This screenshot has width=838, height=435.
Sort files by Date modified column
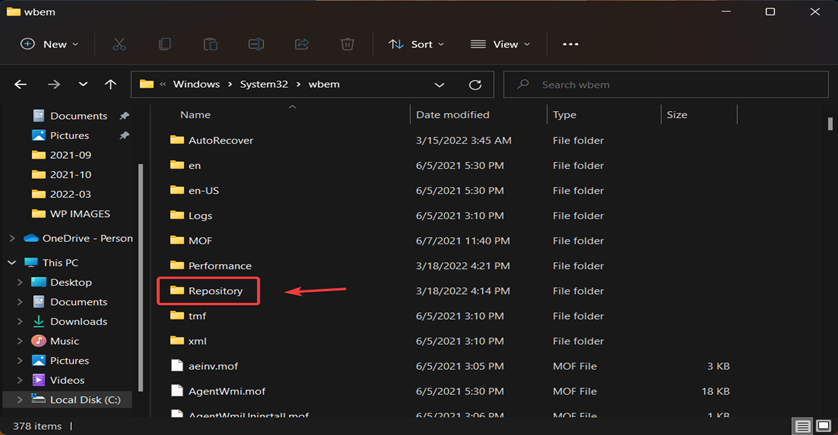click(x=452, y=115)
